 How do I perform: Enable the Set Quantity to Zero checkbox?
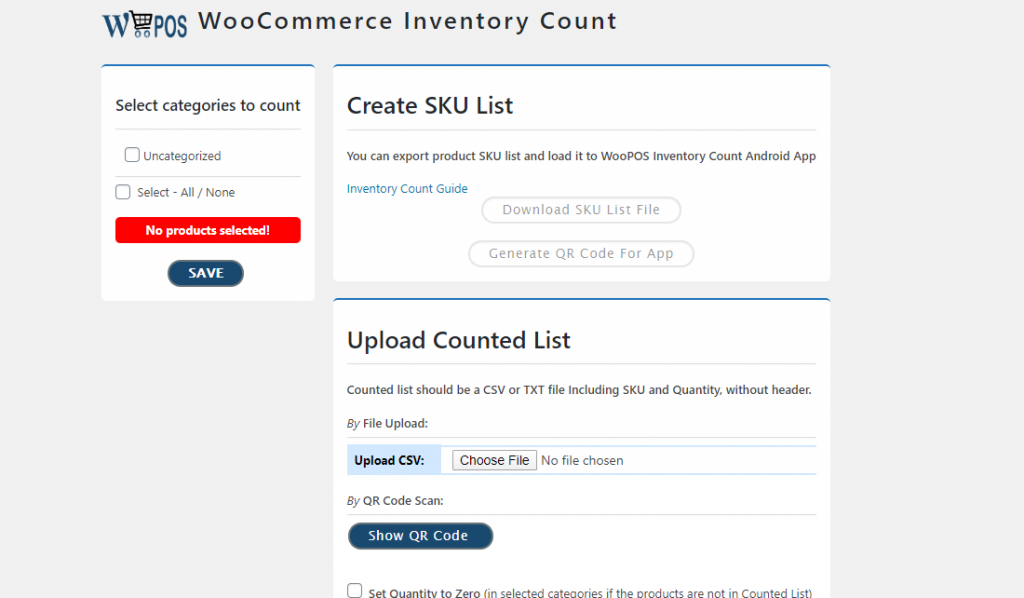[x=355, y=591]
